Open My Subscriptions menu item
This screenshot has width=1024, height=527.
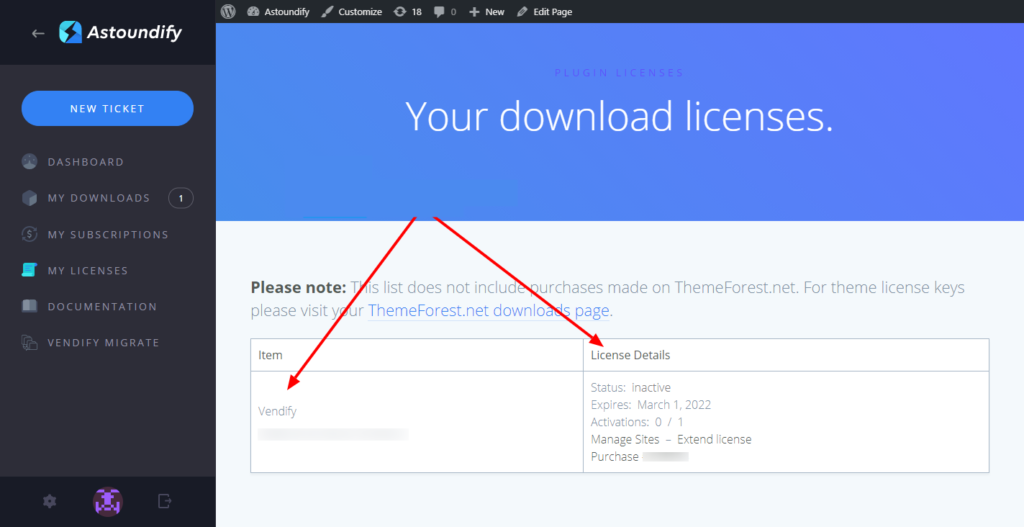click(108, 234)
